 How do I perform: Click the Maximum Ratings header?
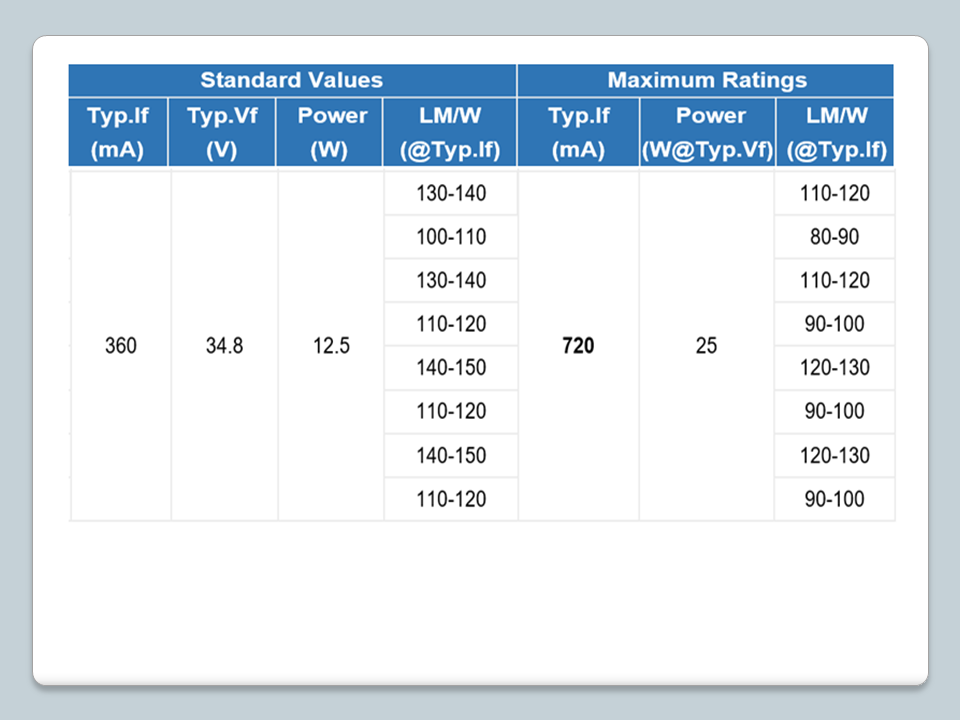(706, 80)
